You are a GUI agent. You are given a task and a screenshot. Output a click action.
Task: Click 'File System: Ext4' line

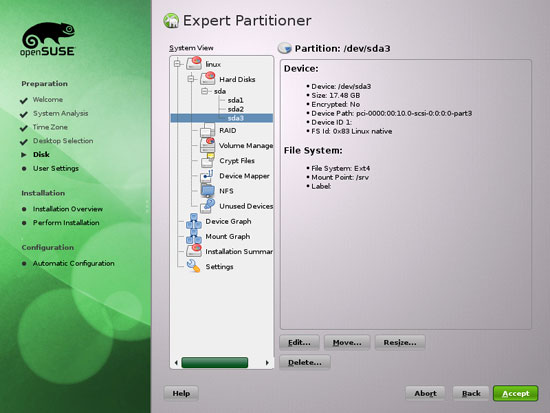(341, 168)
